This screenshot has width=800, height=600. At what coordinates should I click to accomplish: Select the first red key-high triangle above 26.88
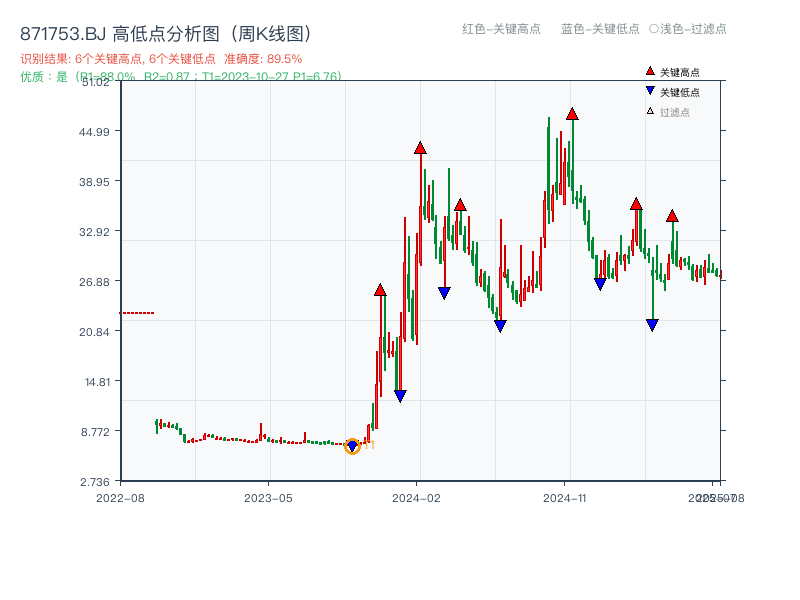[x=379, y=291]
